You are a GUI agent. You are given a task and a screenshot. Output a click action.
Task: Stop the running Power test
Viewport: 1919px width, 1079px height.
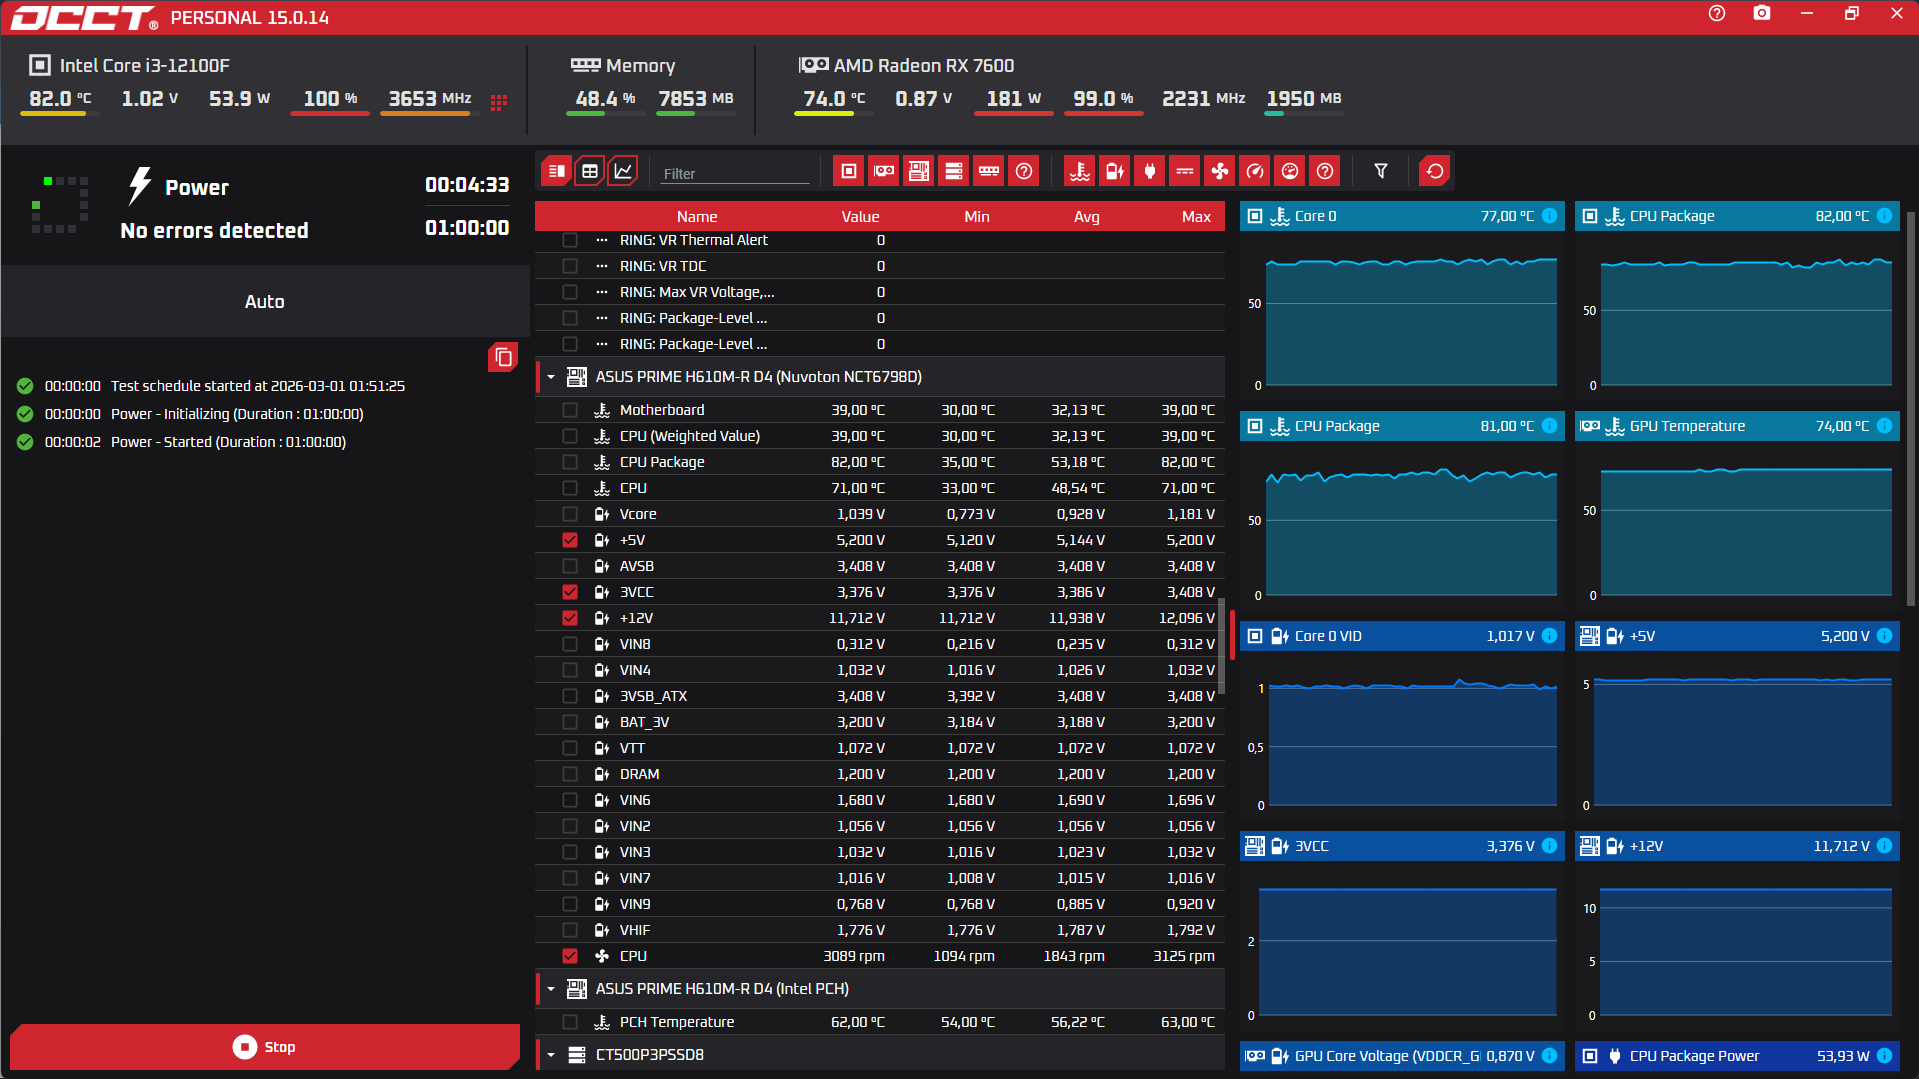click(265, 1047)
